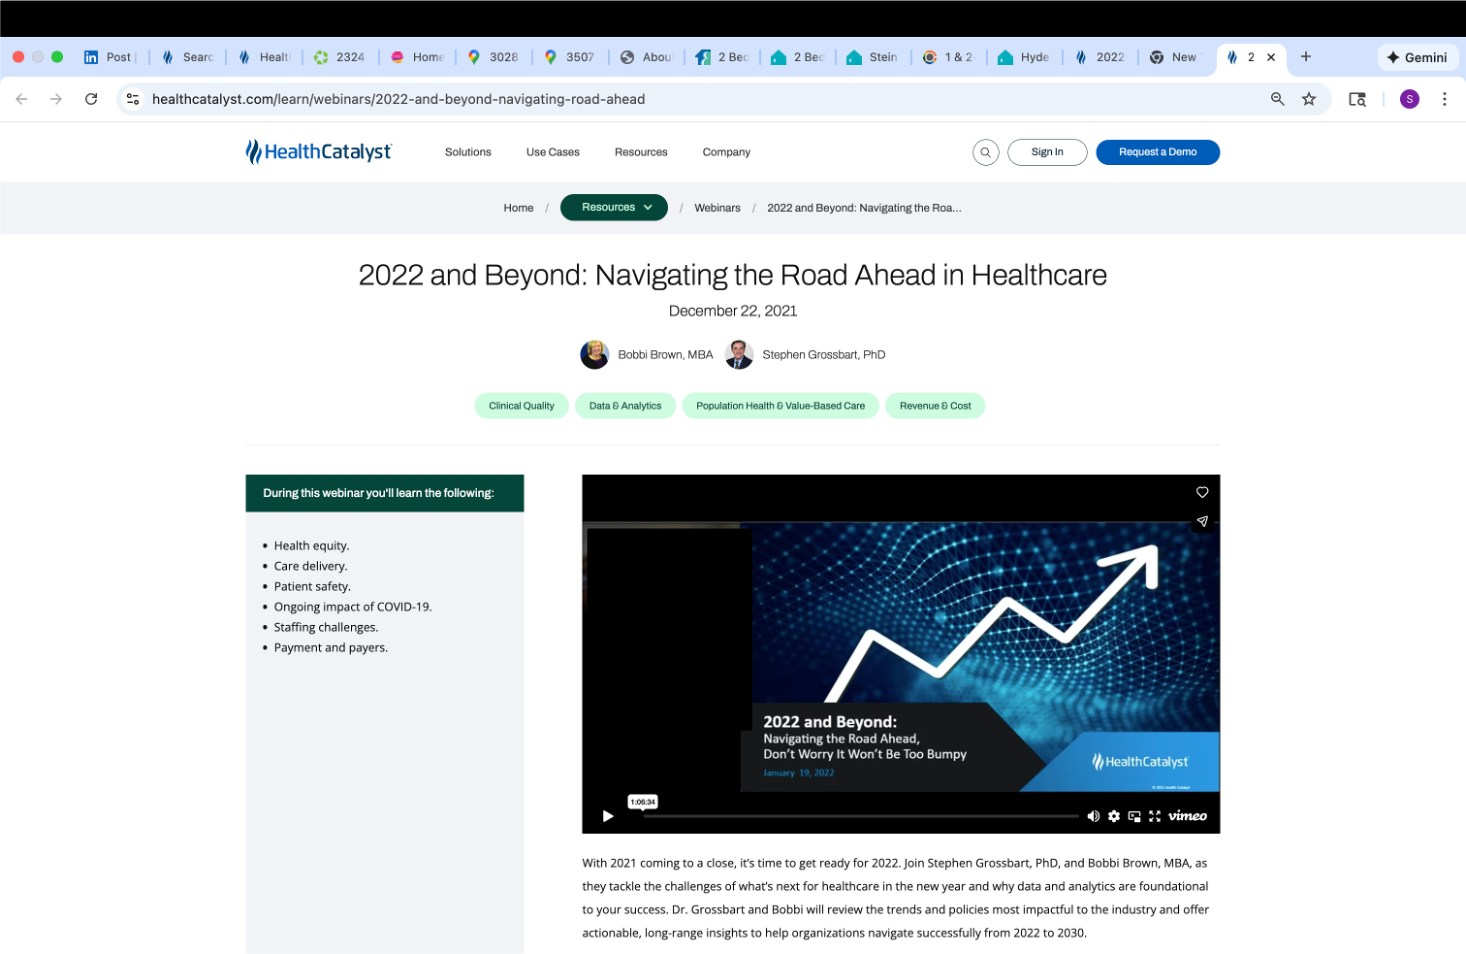The image size is (1466, 954).
Task: Enter fullscreen video mode
Action: tap(1155, 816)
